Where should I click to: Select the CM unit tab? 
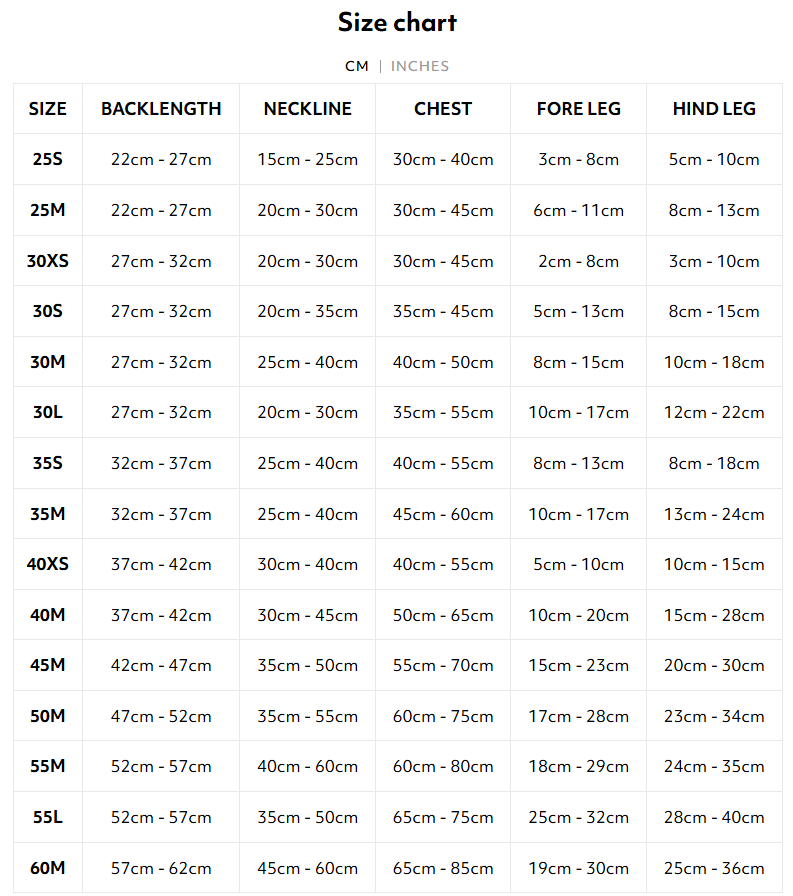[x=357, y=66]
